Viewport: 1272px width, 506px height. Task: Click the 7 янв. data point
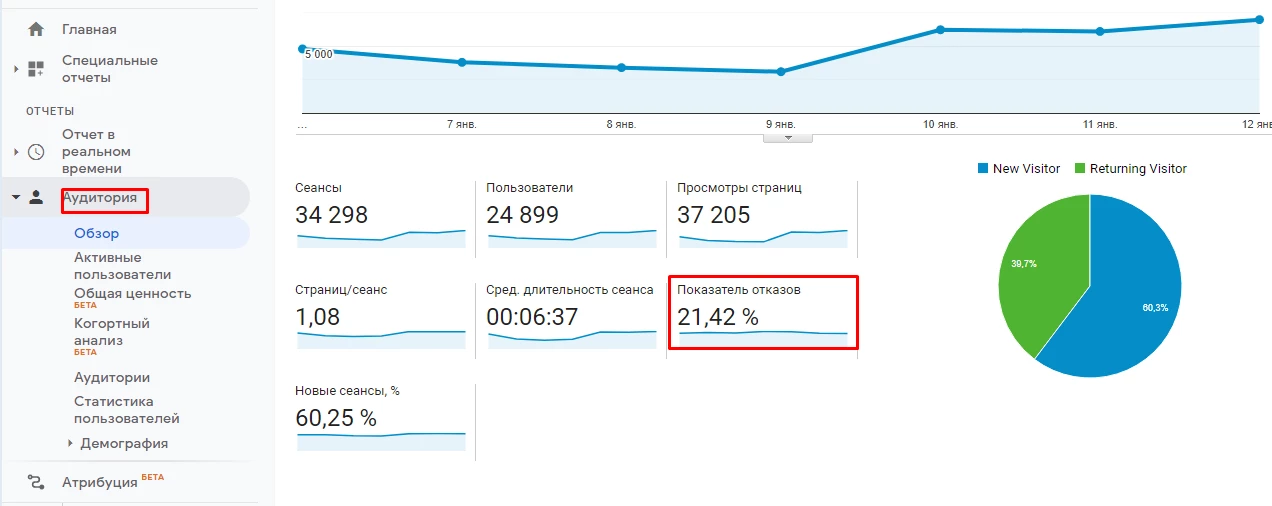click(462, 62)
